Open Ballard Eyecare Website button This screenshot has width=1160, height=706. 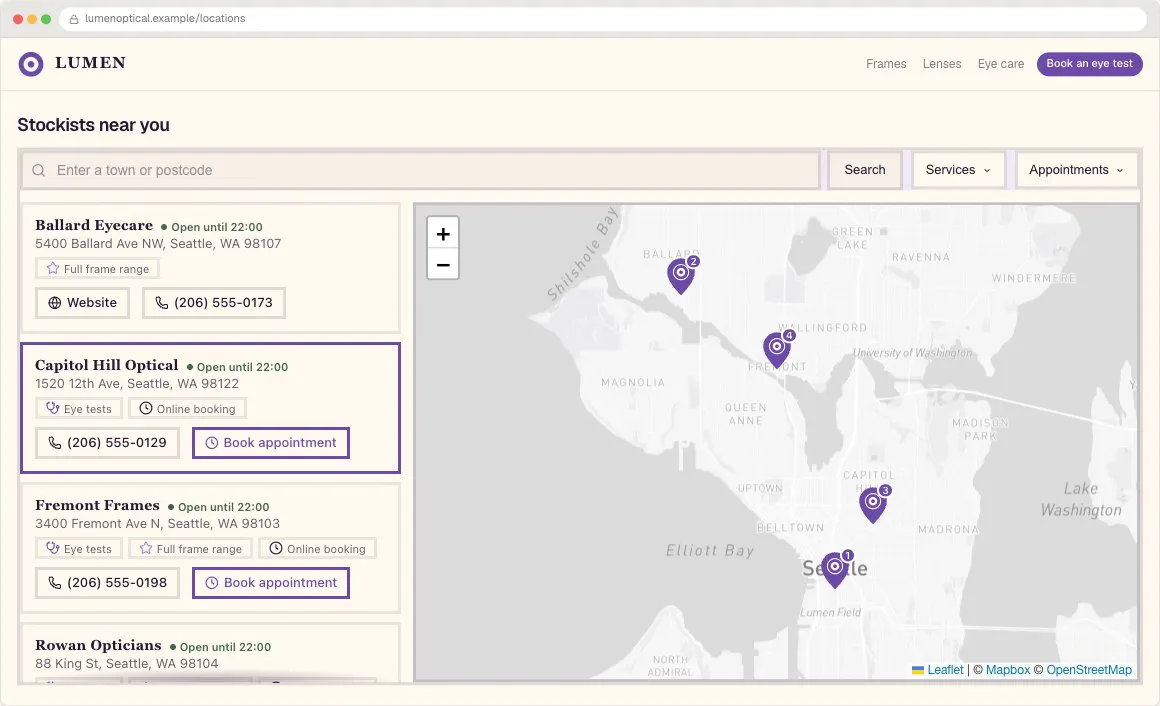(x=82, y=303)
